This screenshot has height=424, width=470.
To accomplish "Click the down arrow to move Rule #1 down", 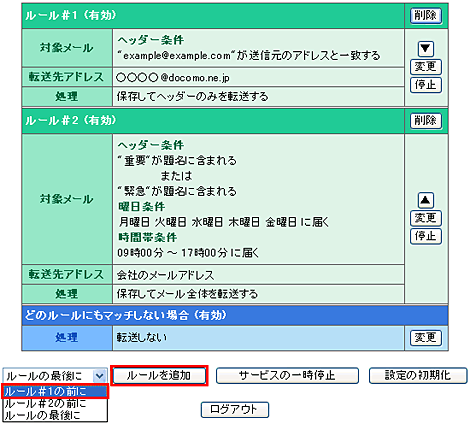I will [x=426, y=49].
